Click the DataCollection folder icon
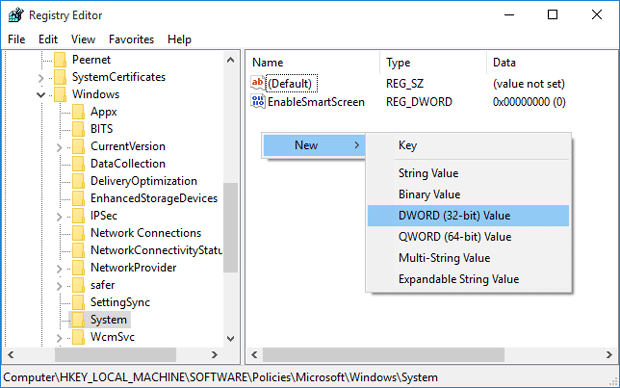620x388 pixels. [x=78, y=164]
